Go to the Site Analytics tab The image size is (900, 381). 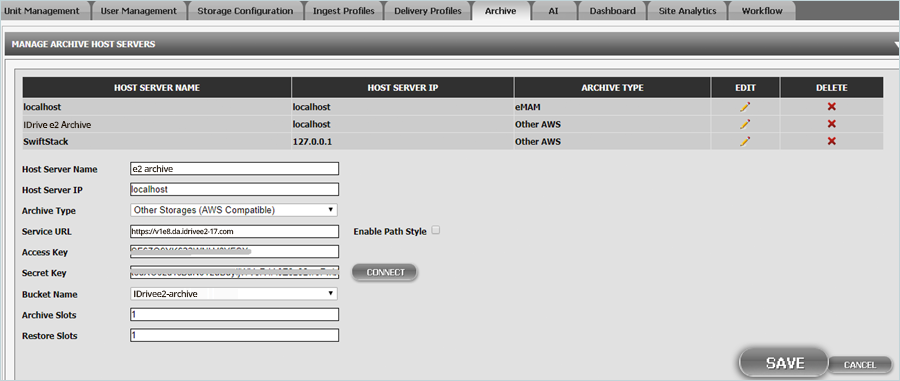point(688,11)
